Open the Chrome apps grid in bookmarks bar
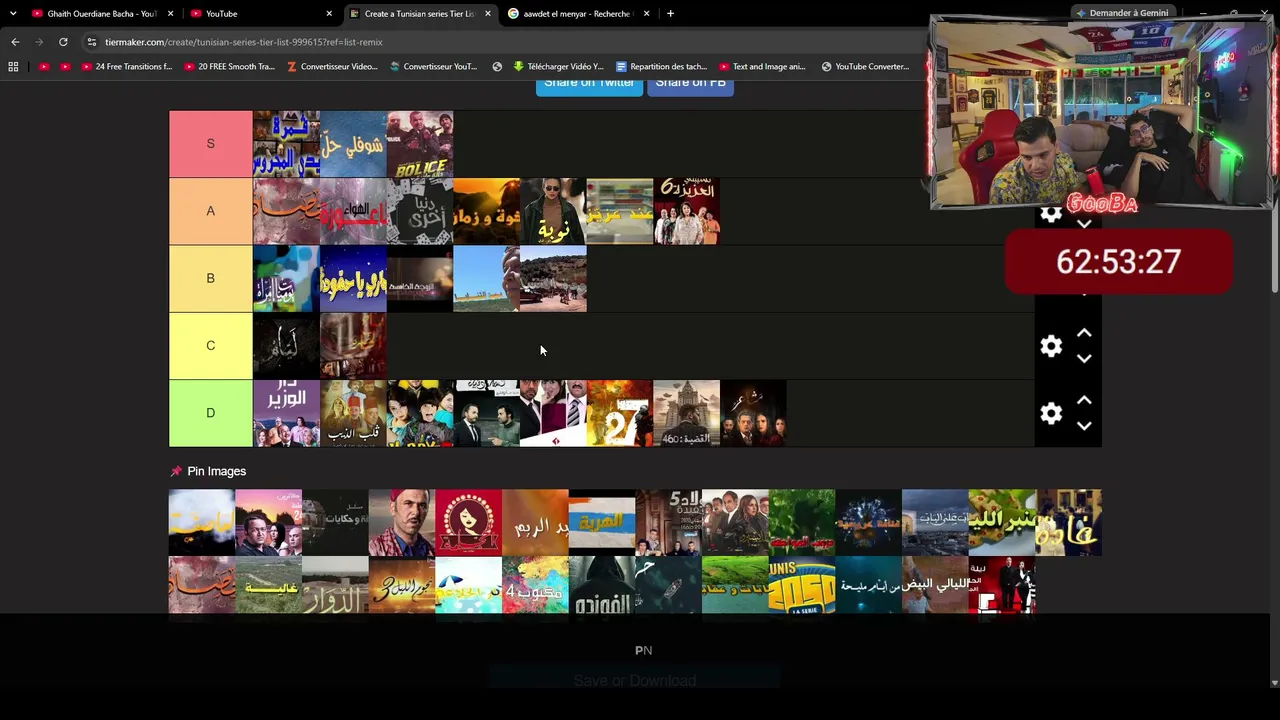Screen dimensions: 1280x720 coord(13,67)
